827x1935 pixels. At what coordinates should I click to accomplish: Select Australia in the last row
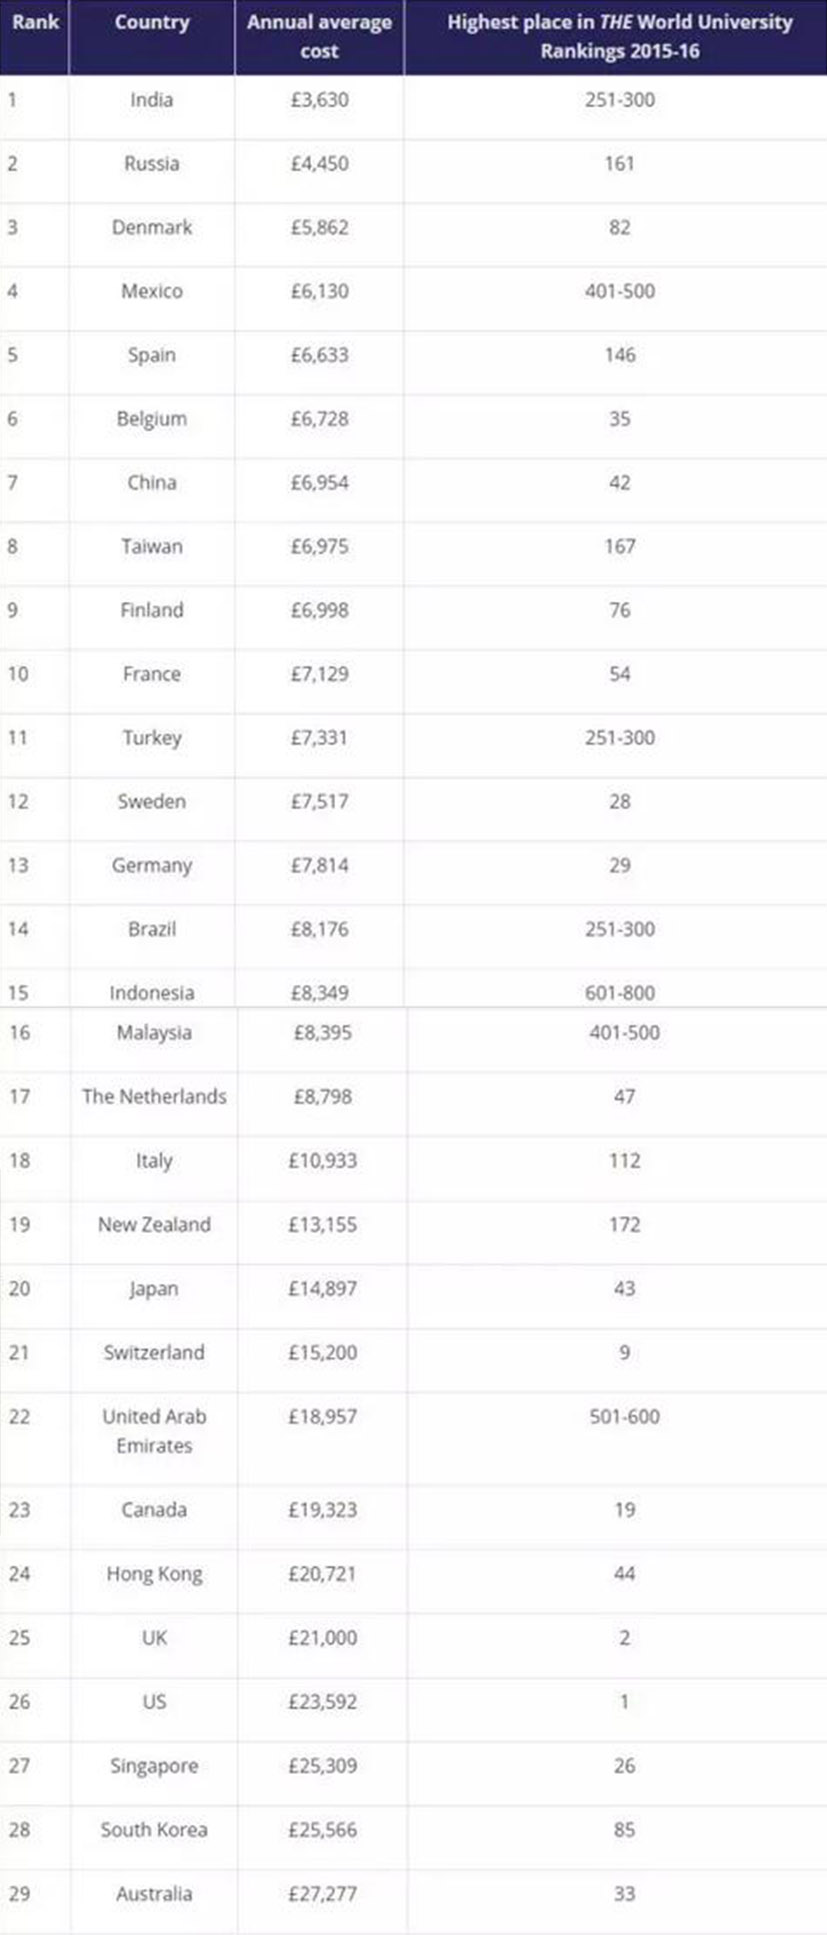[154, 1894]
